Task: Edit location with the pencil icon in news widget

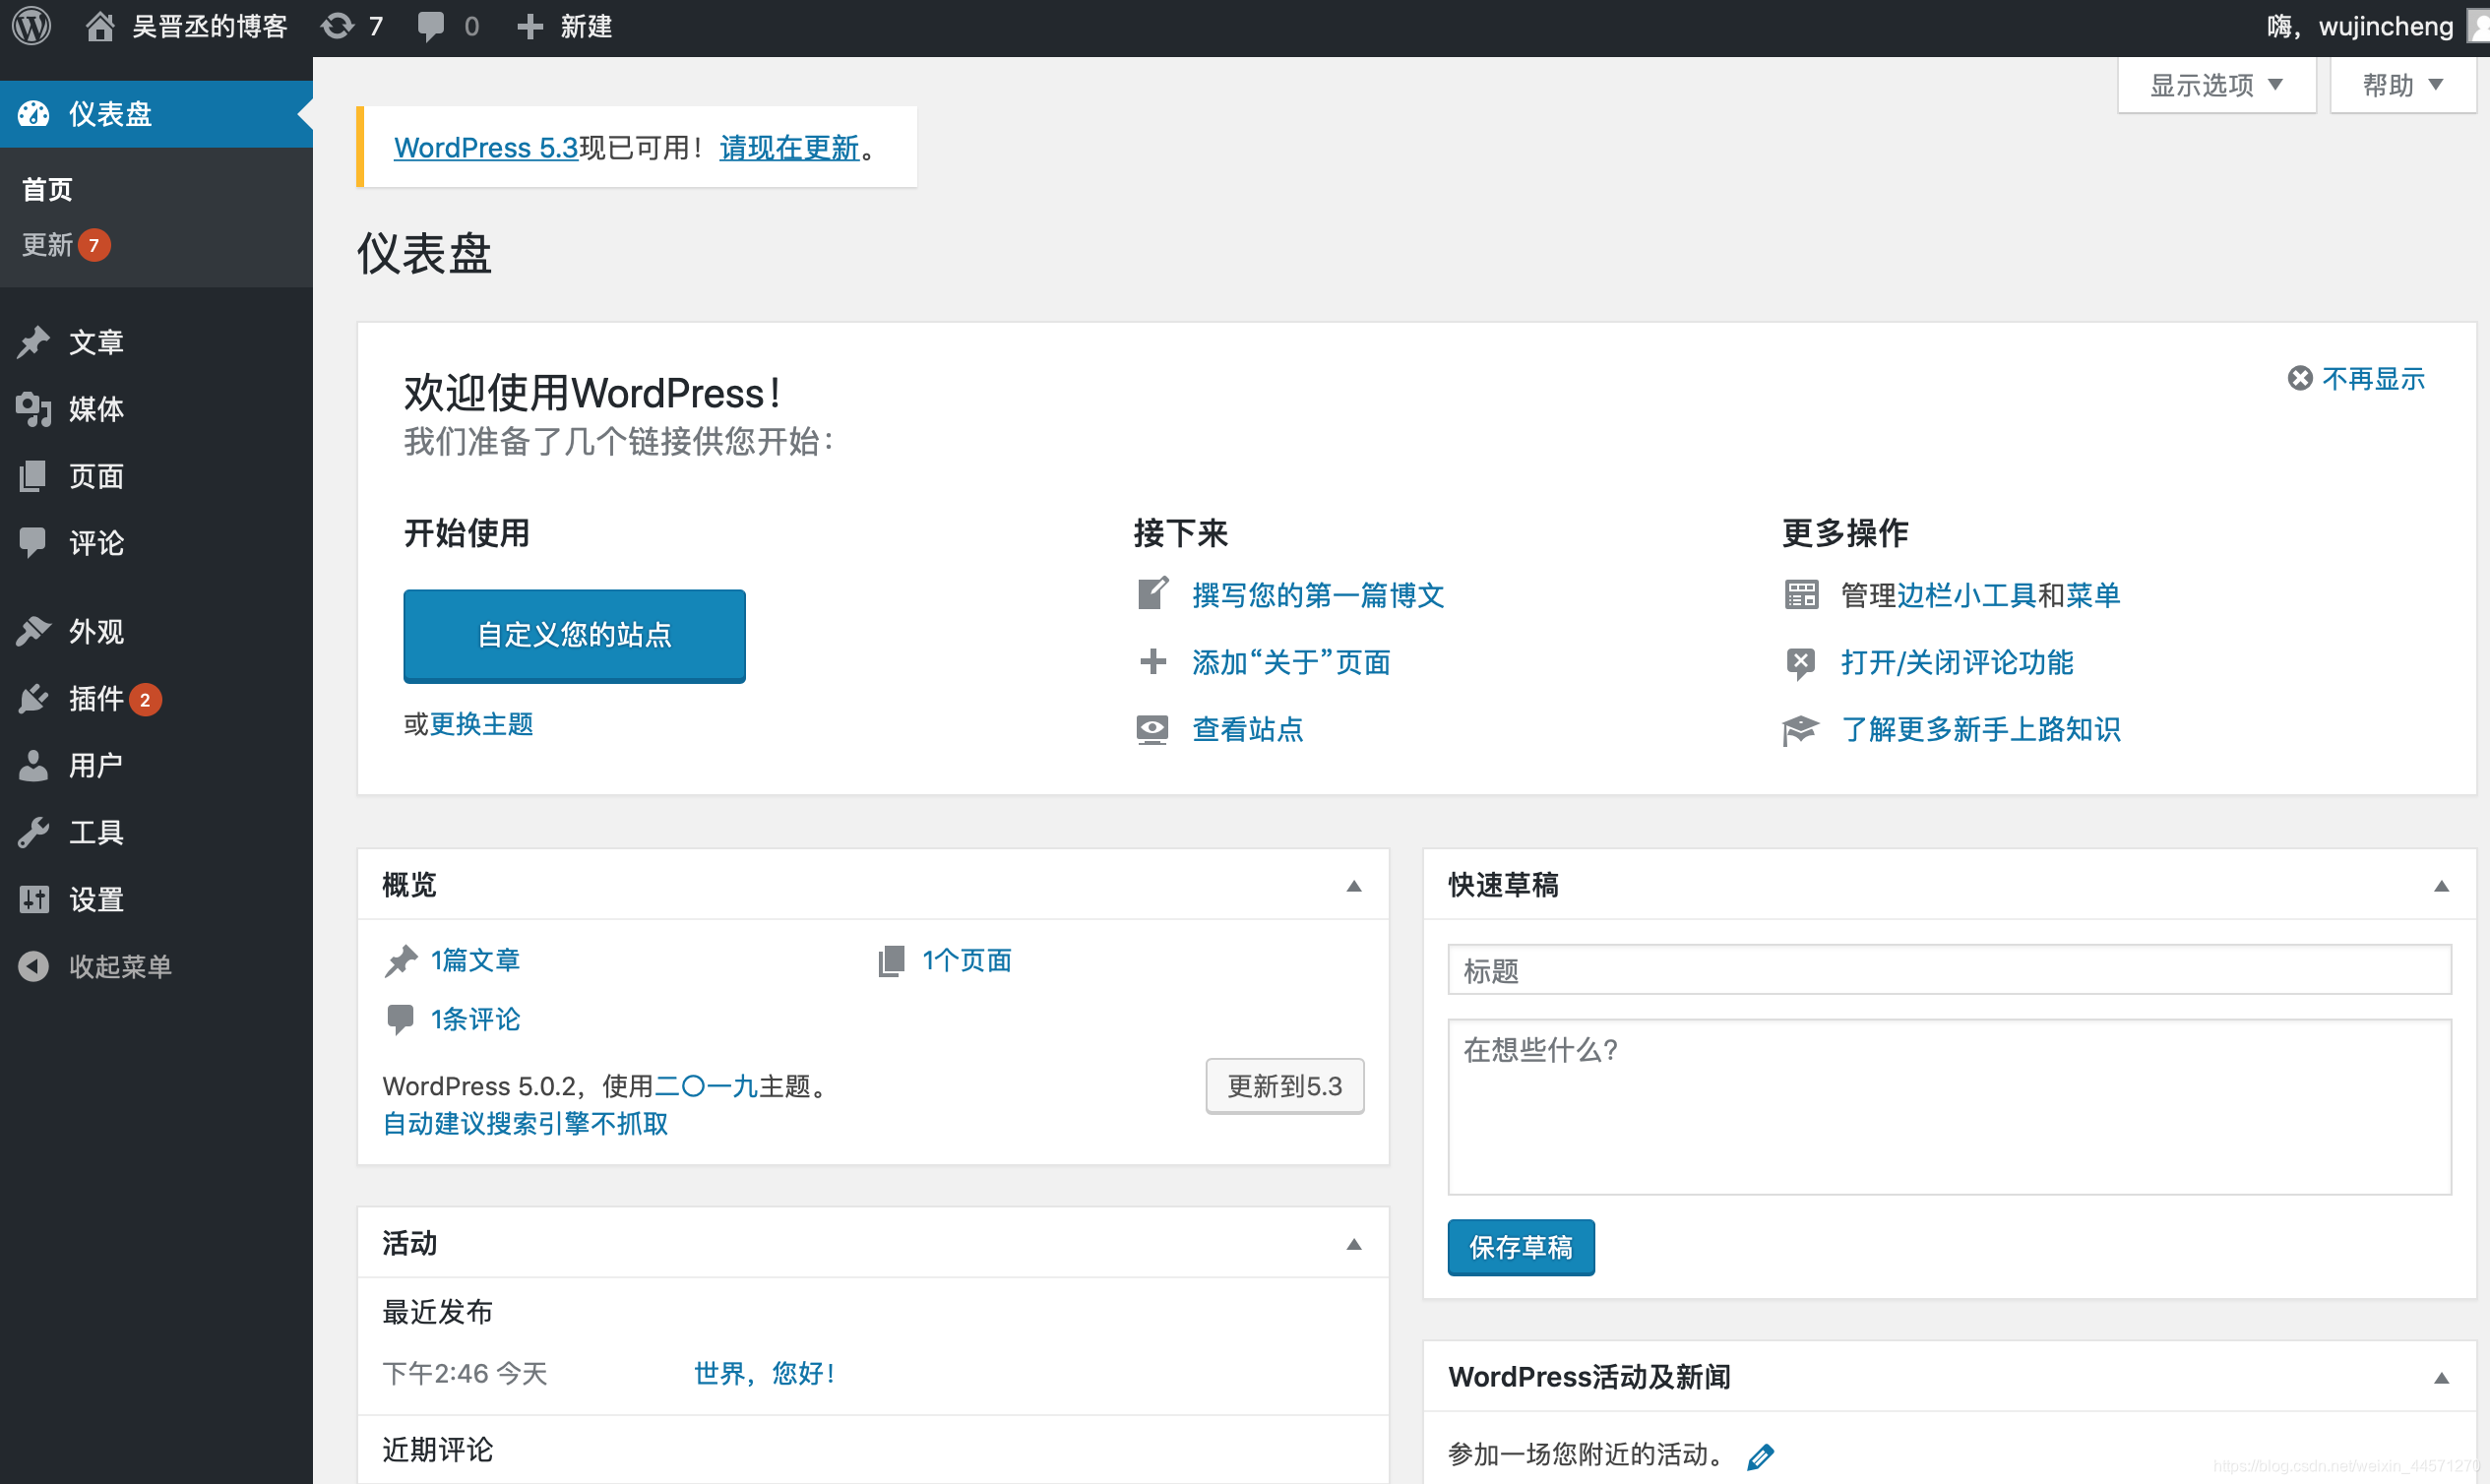Action: [x=1760, y=1456]
